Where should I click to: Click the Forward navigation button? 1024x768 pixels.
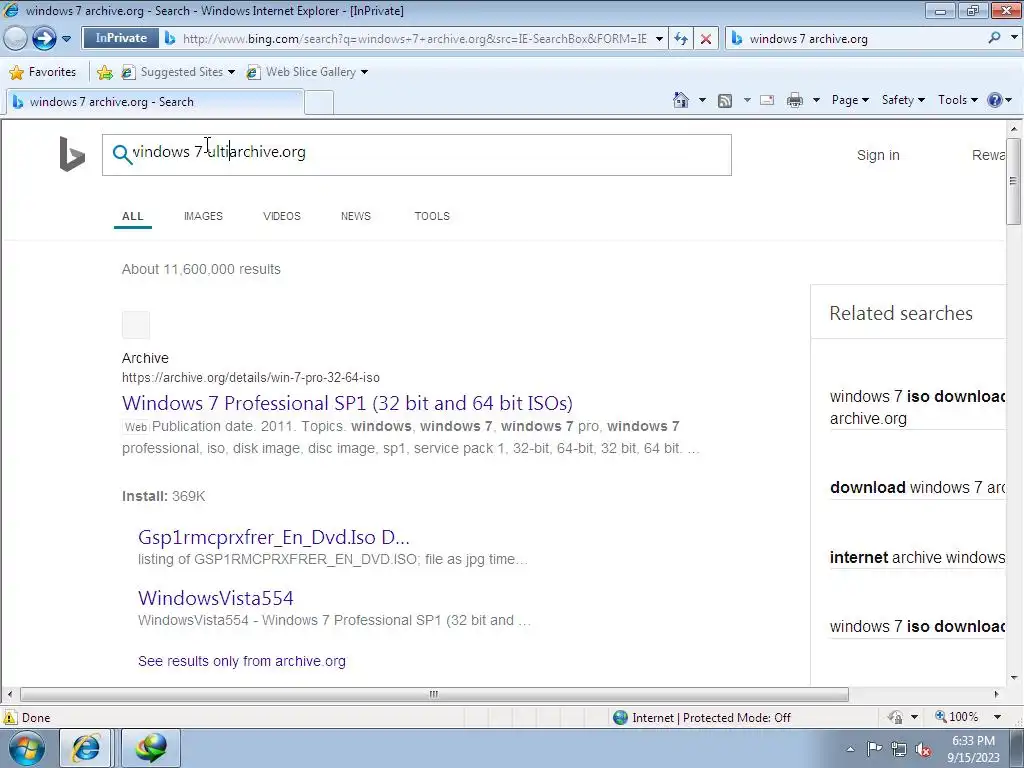(44, 39)
